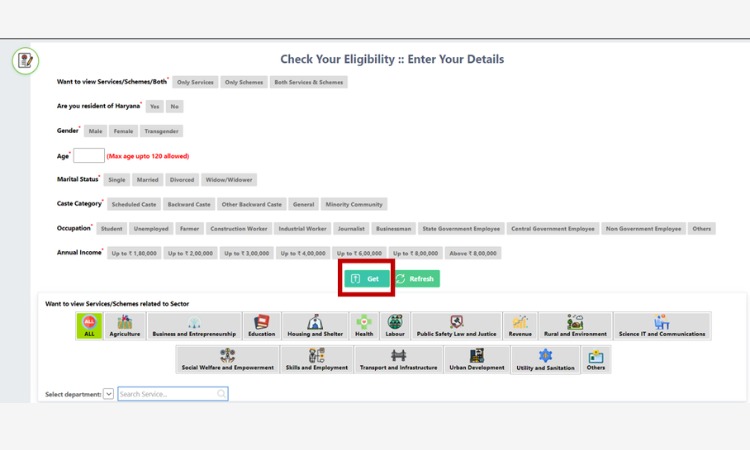Choose Journalist occupation
Image resolution: width=750 pixels, height=450 pixels.
coord(351,229)
